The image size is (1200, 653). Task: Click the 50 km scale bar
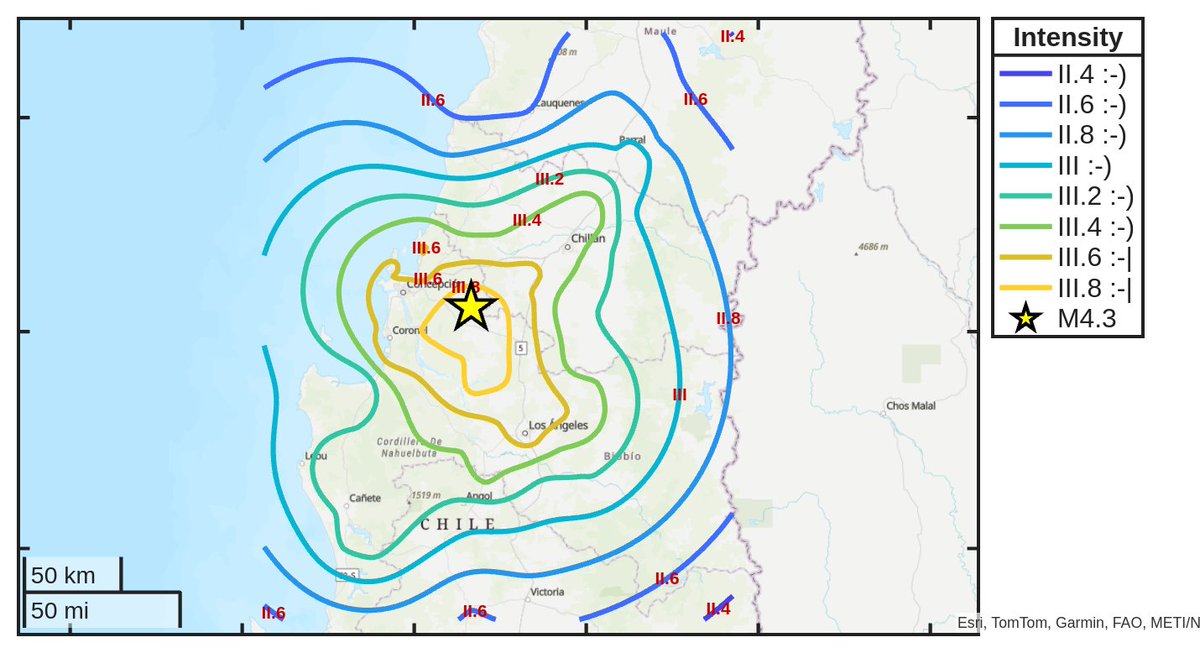[x=71, y=575]
